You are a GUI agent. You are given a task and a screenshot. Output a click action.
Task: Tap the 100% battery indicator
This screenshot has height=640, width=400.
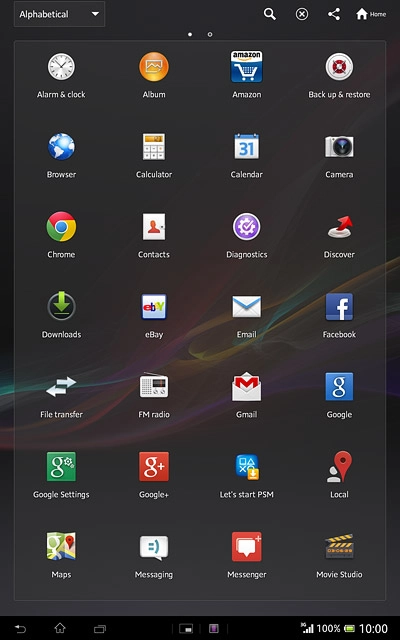[x=336, y=629]
